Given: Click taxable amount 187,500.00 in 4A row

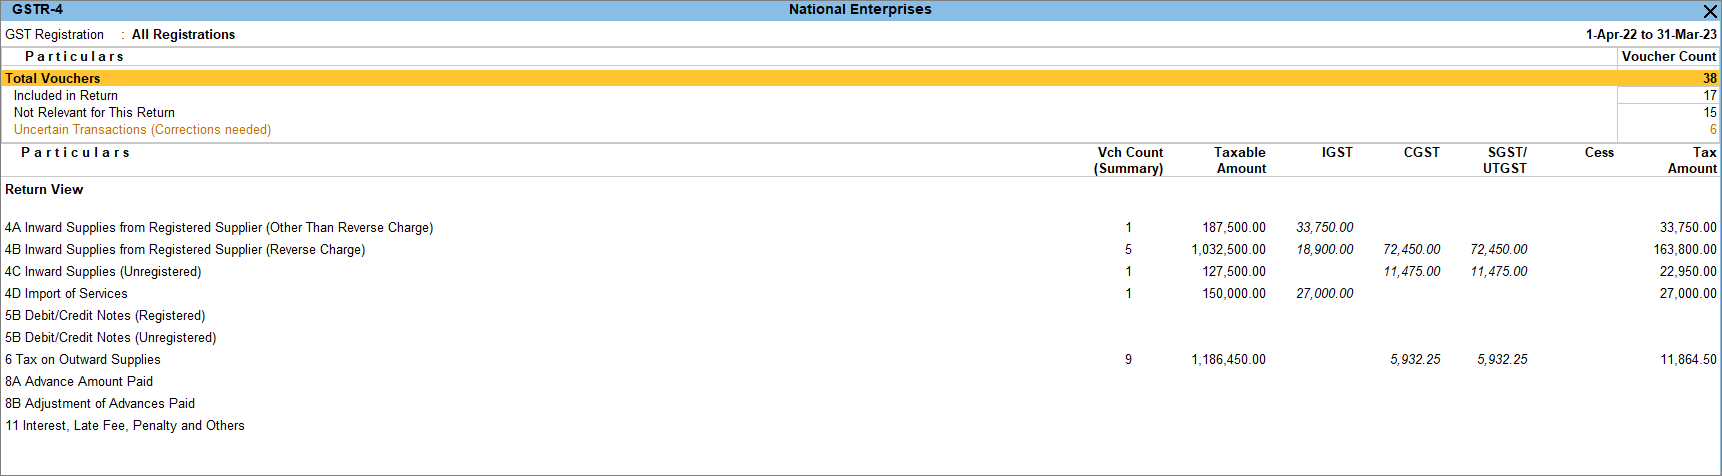Looking at the screenshot, I should [x=1234, y=228].
